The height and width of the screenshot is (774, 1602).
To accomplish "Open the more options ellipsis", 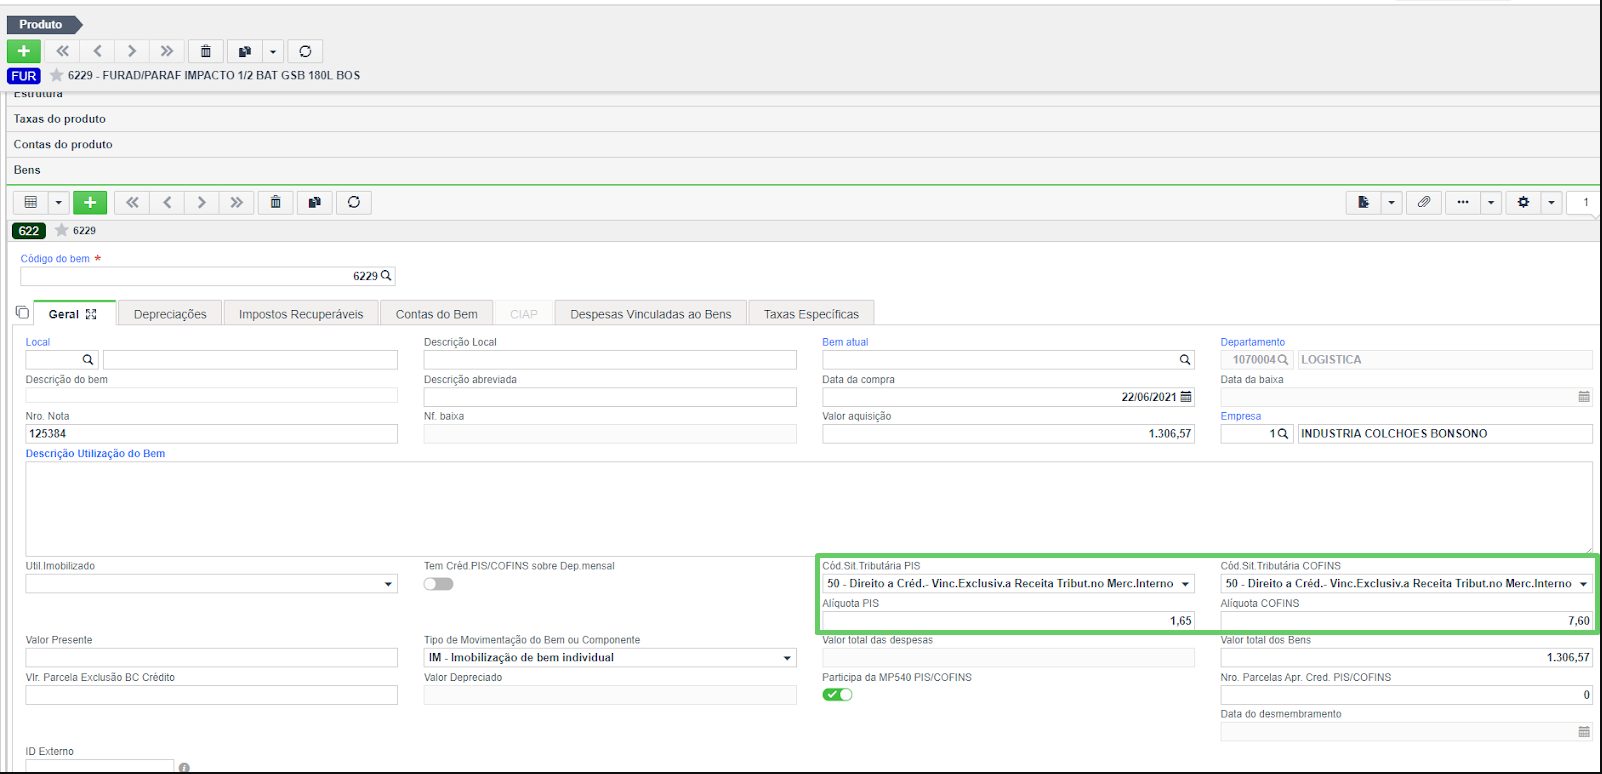I will [1463, 202].
